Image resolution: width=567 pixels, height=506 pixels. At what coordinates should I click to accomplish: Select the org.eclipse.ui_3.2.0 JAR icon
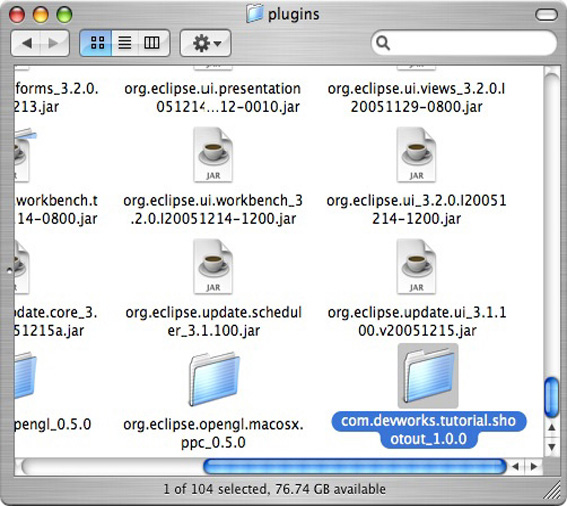coord(416,155)
